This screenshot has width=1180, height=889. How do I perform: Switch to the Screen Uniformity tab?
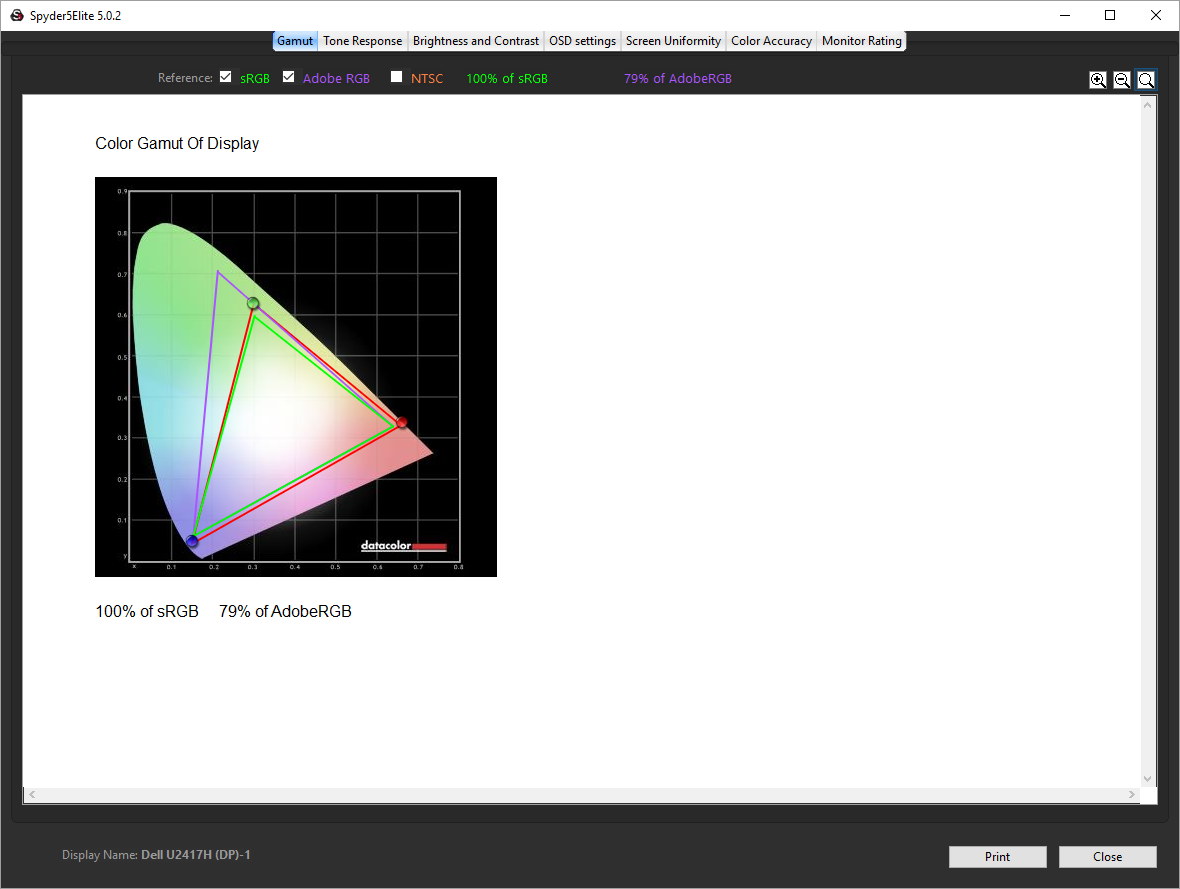point(674,41)
